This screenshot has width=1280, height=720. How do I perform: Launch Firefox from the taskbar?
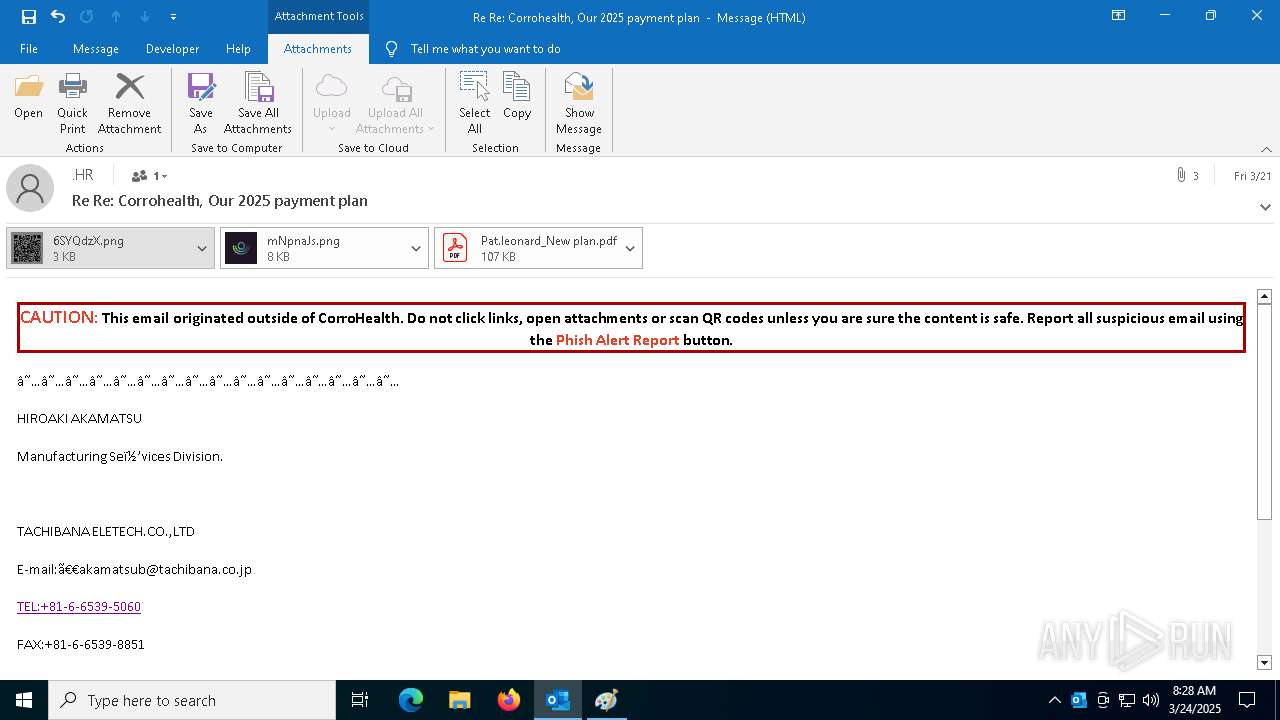[x=508, y=700]
